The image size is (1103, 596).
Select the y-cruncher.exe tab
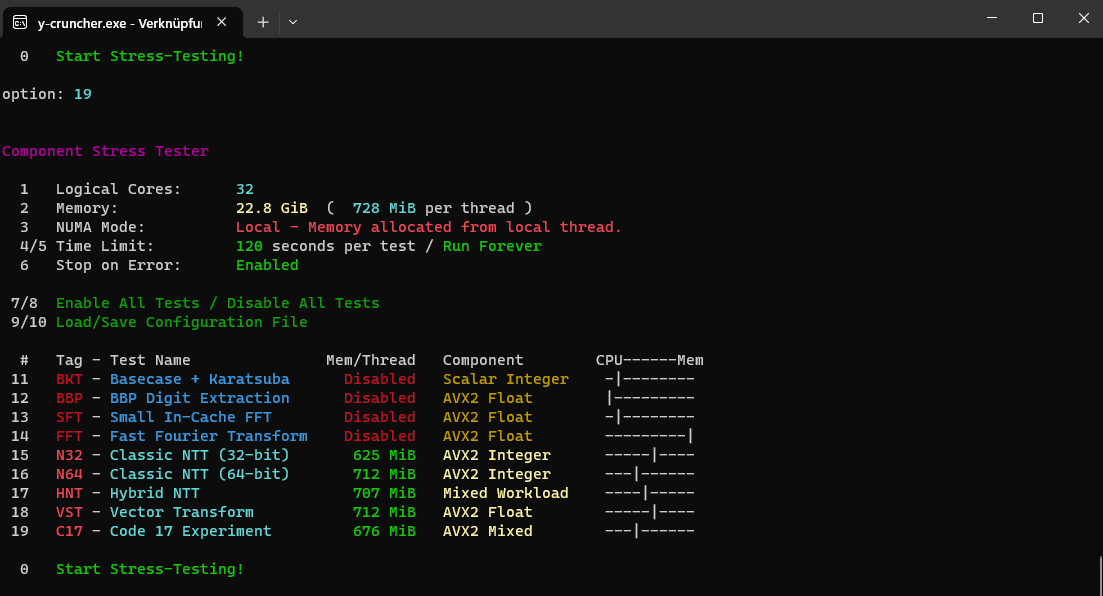(123, 23)
